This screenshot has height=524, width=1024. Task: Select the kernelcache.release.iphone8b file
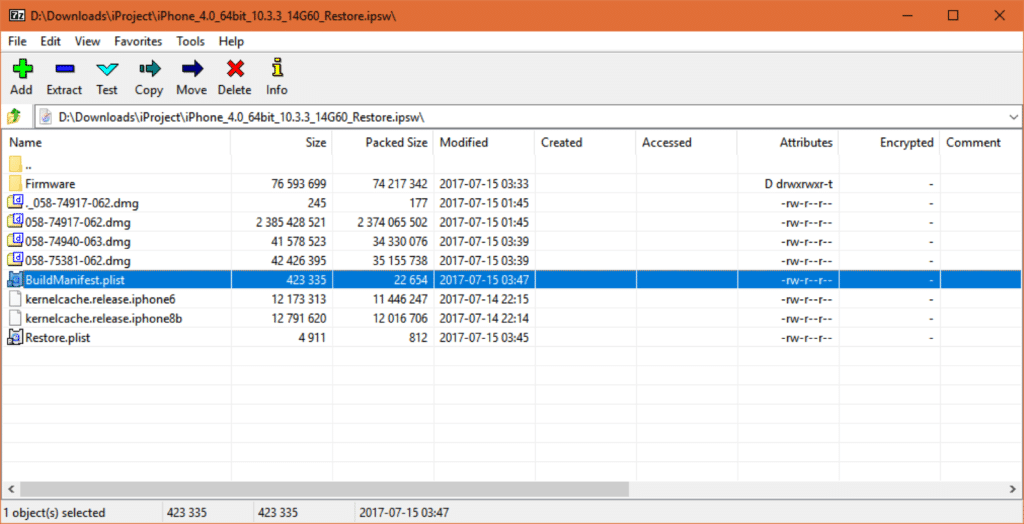pos(103,318)
